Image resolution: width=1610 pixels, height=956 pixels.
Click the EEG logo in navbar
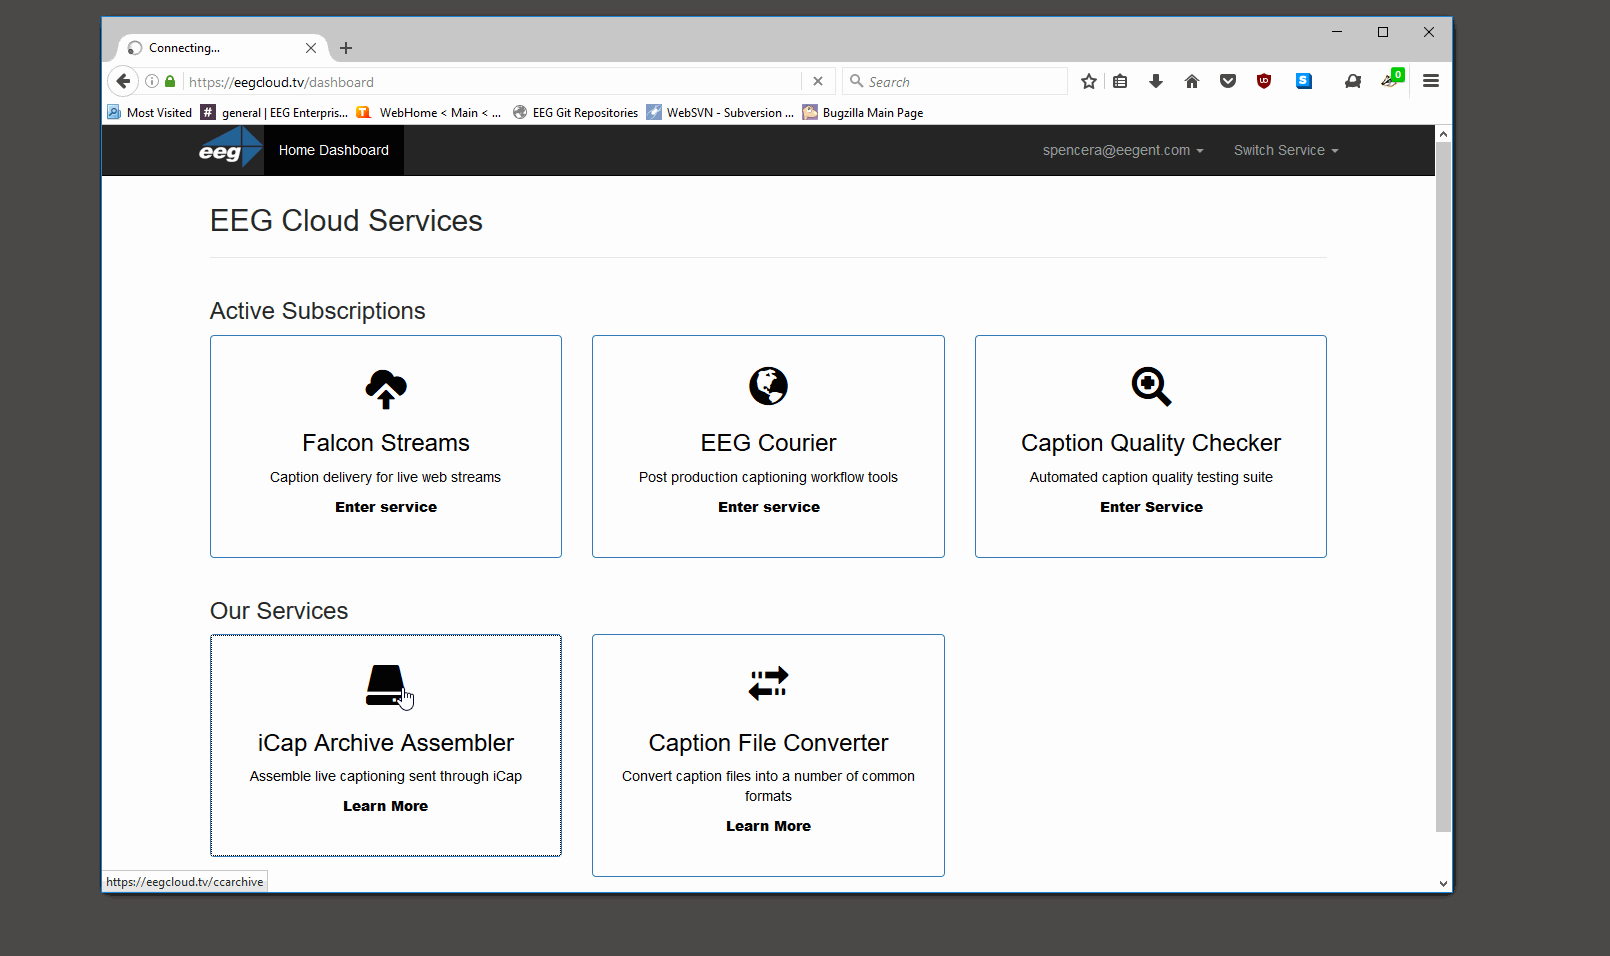click(x=229, y=150)
